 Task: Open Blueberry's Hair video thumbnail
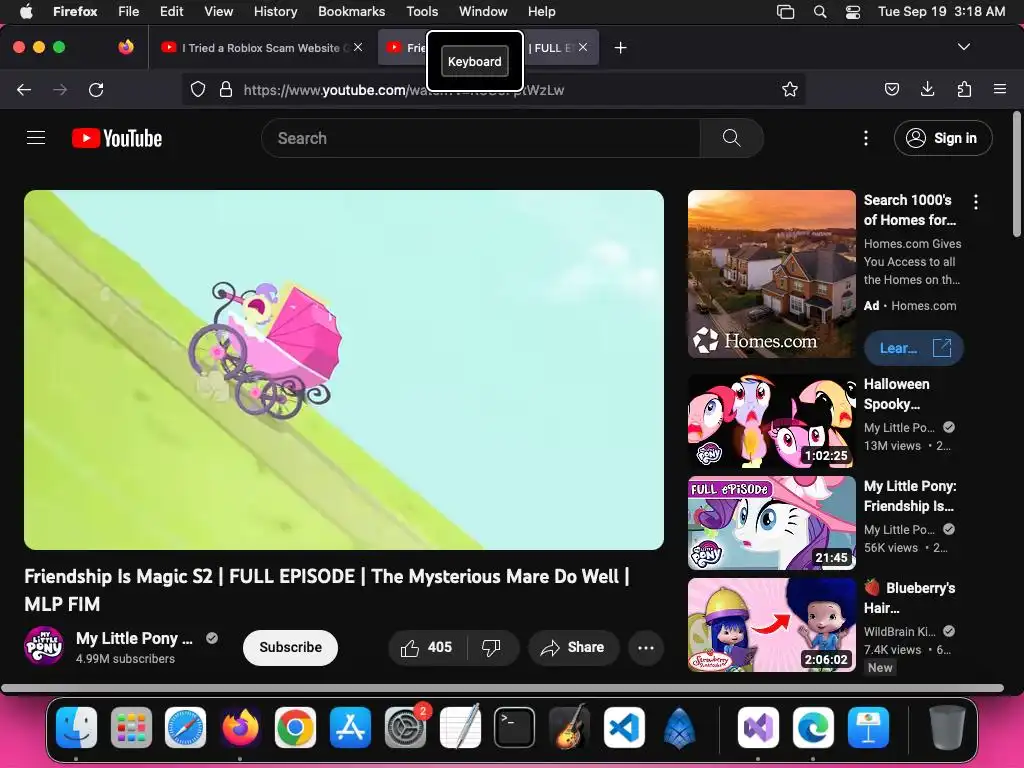(x=771, y=625)
